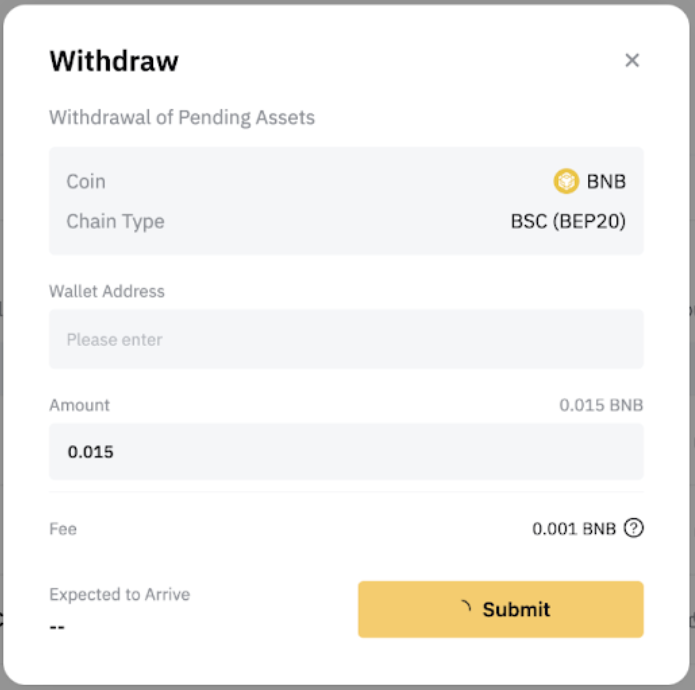Screen dimensions: 695x690
Task: Click the Amount field showing 0.015
Action: tap(346, 451)
